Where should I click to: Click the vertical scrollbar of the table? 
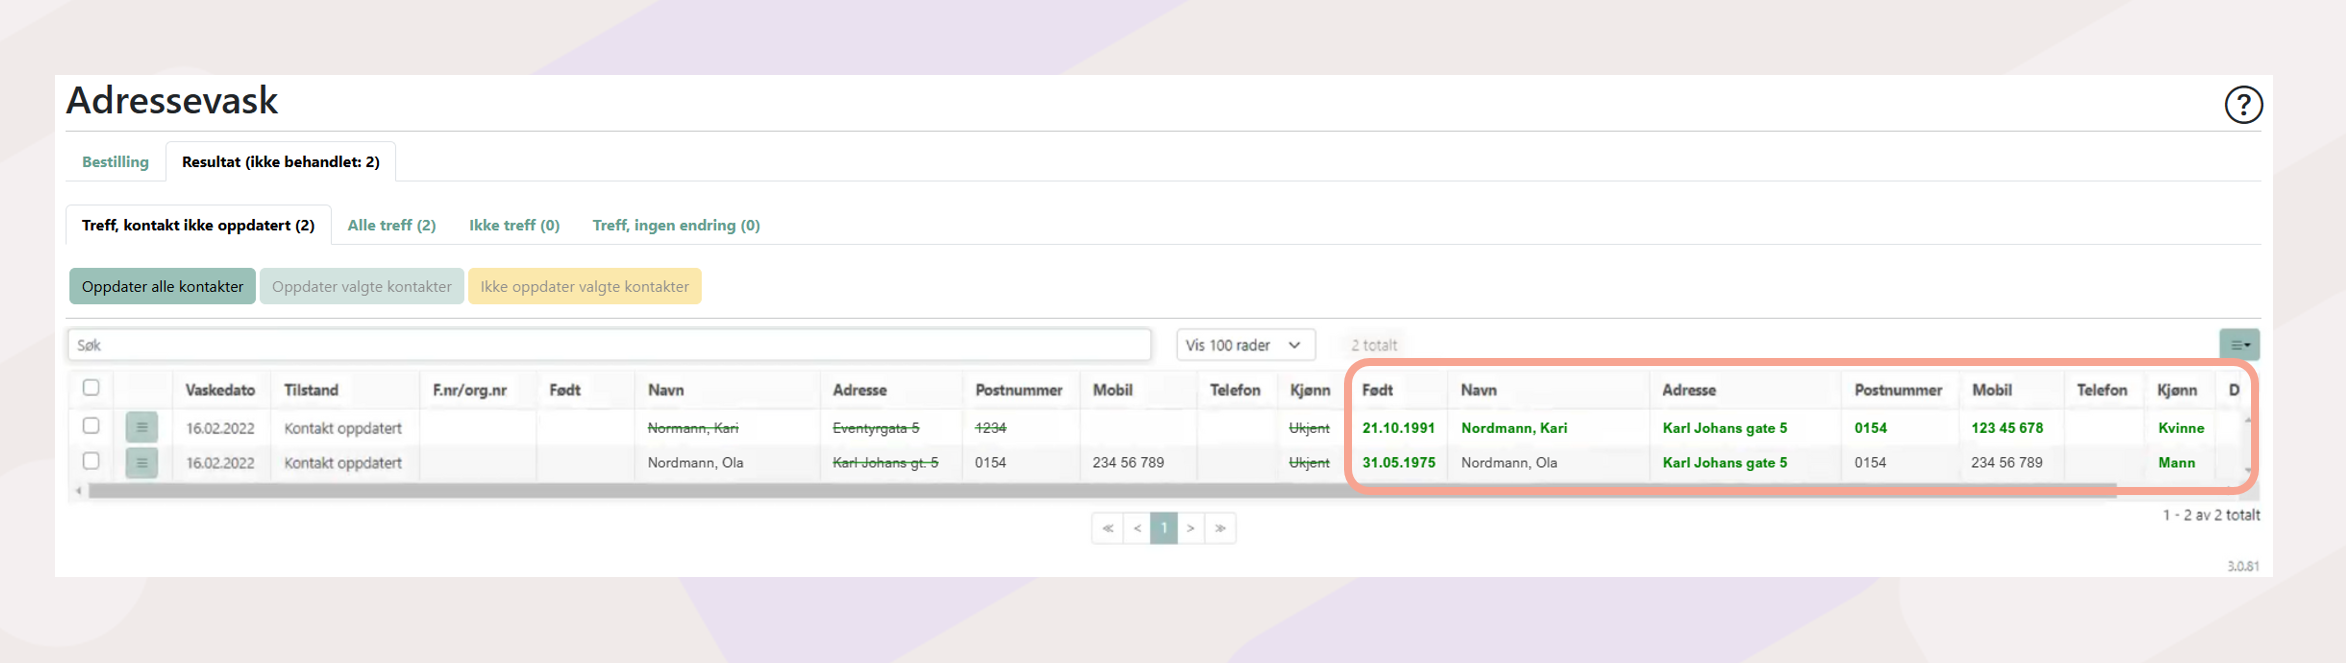[x=2248, y=445]
